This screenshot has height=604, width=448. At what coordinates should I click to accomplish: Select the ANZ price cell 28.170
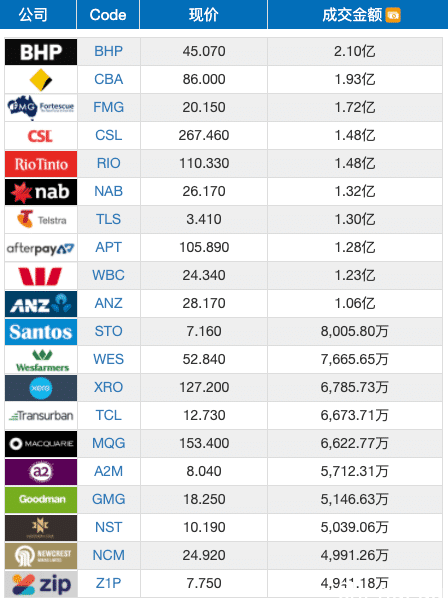(x=204, y=304)
